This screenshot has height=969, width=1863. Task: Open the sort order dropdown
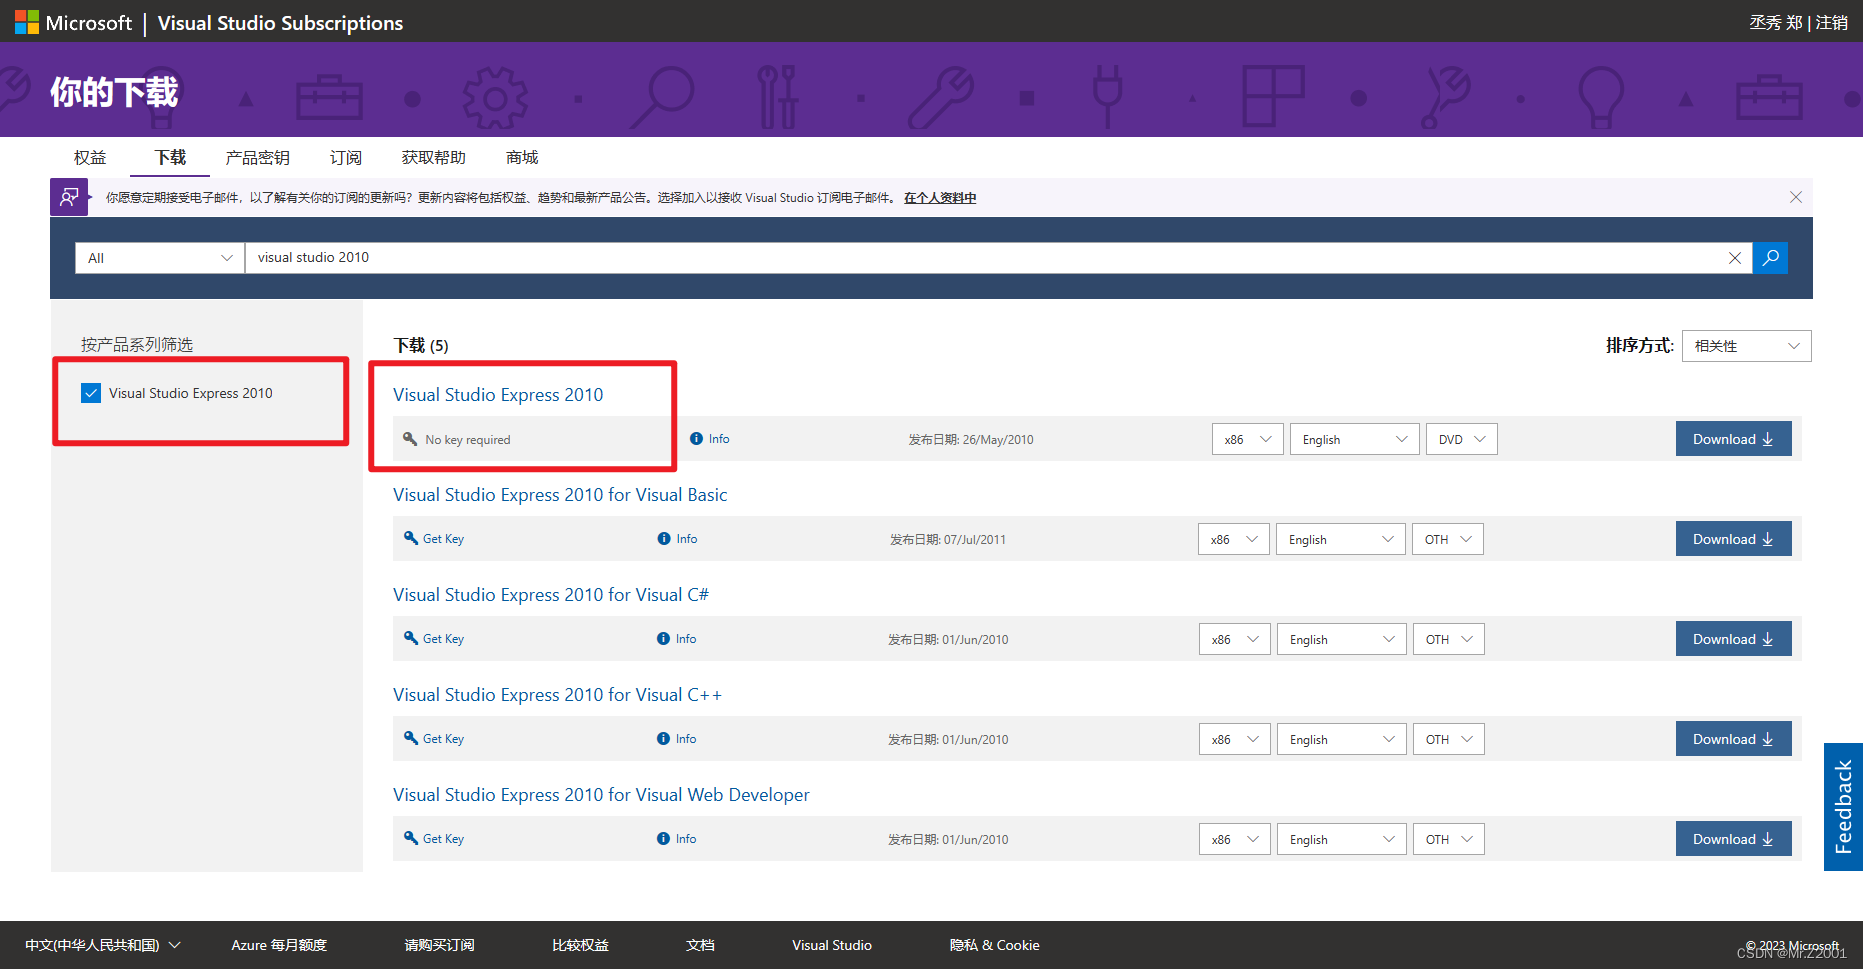pos(1746,346)
